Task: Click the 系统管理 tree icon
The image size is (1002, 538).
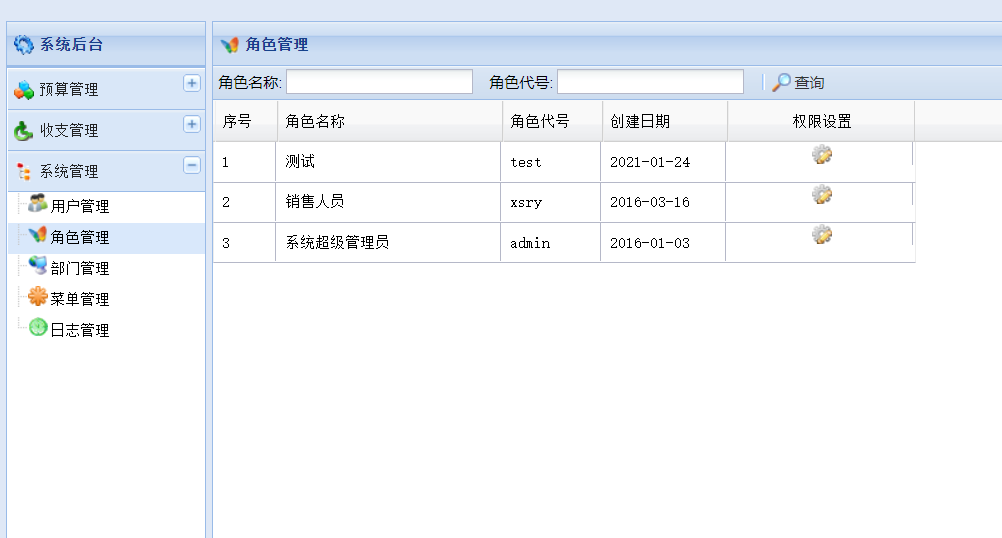Action: 24,171
